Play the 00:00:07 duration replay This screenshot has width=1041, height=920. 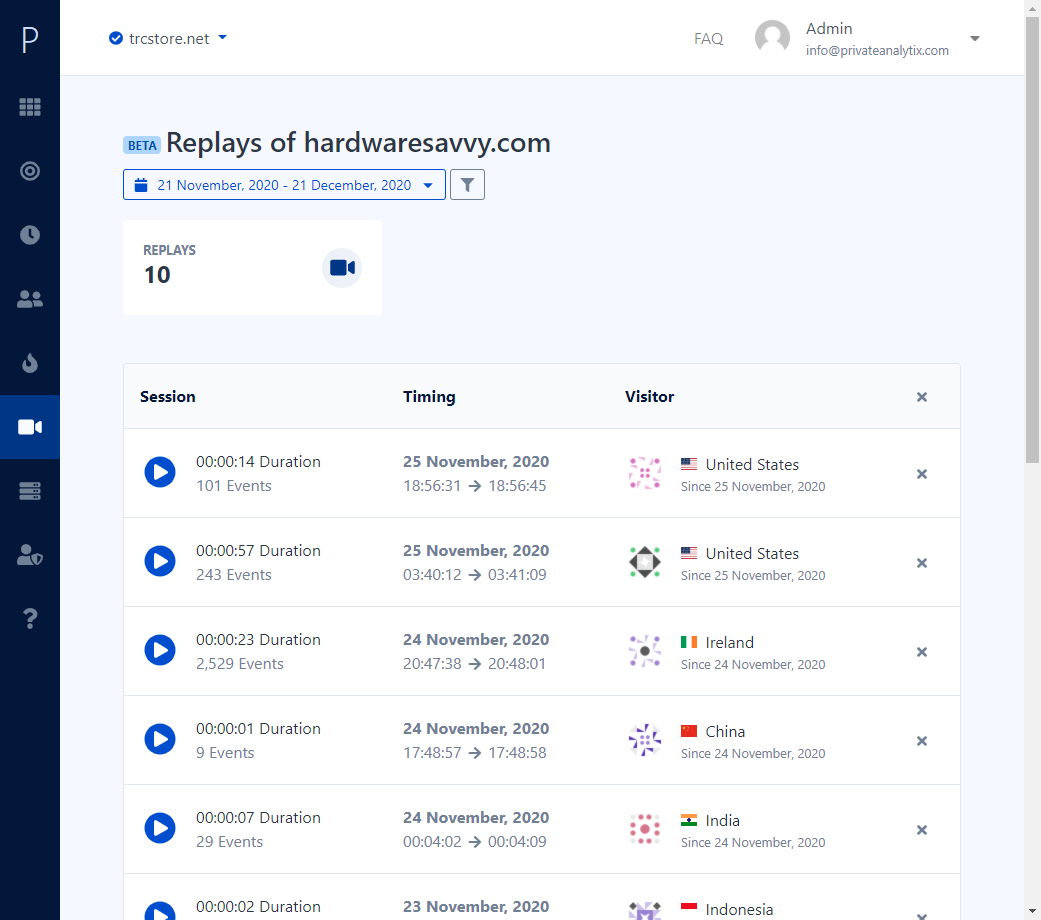[x=160, y=828]
